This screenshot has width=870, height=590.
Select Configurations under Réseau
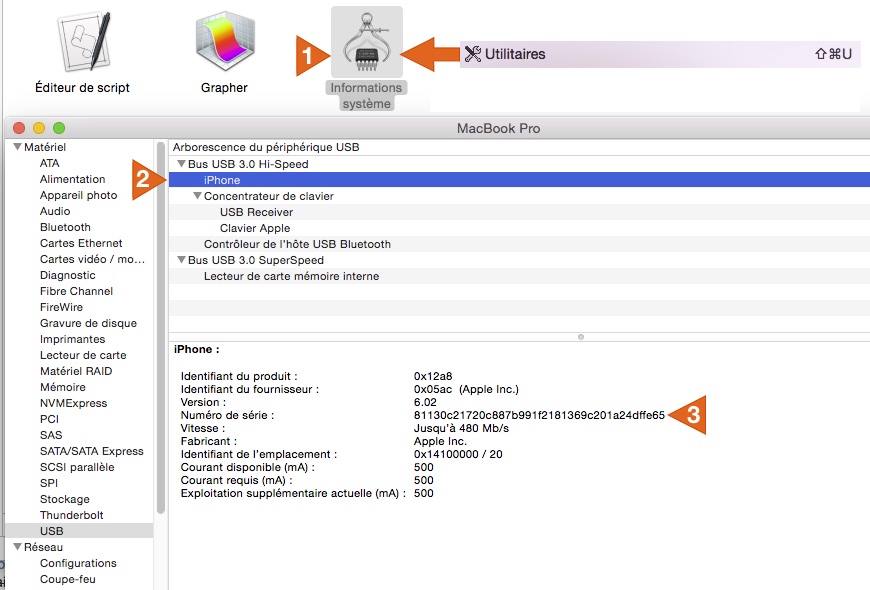click(x=78, y=563)
